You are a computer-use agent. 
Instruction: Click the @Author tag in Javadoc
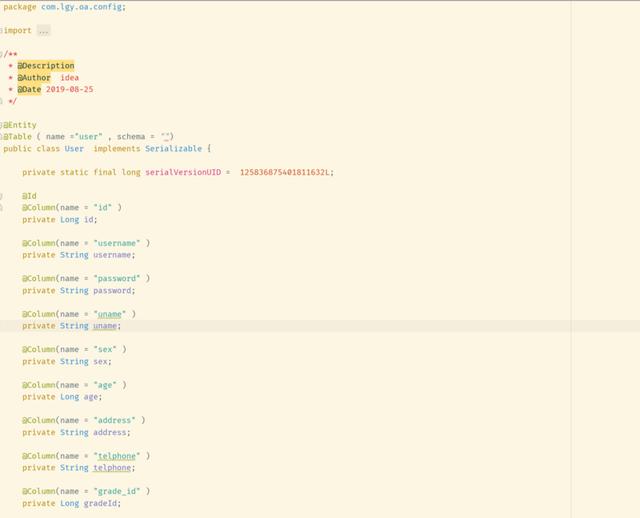click(34, 78)
